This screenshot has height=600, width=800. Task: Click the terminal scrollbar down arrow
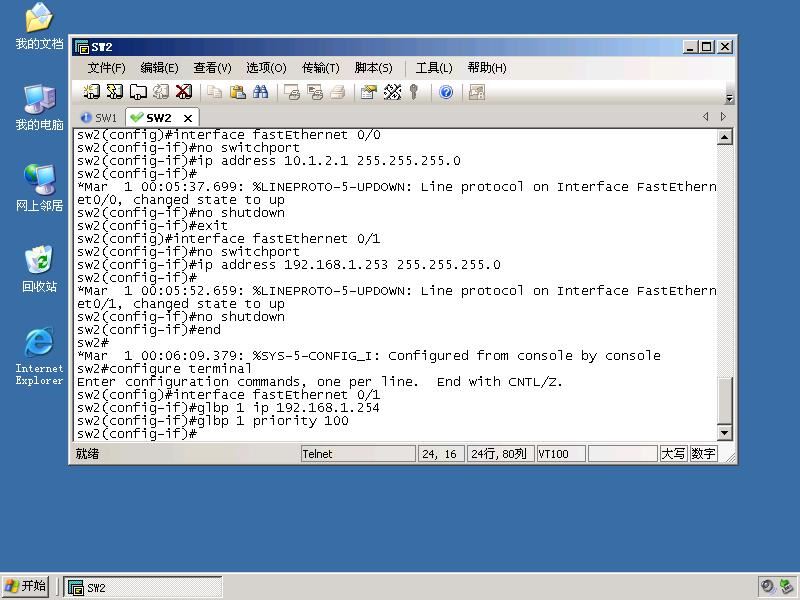coord(724,433)
